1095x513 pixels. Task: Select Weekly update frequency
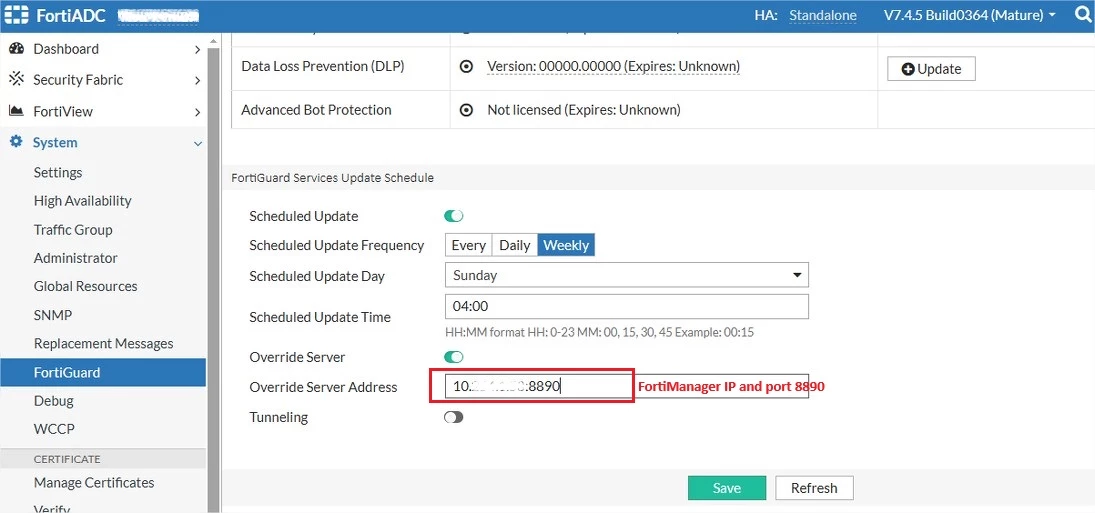click(566, 245)
